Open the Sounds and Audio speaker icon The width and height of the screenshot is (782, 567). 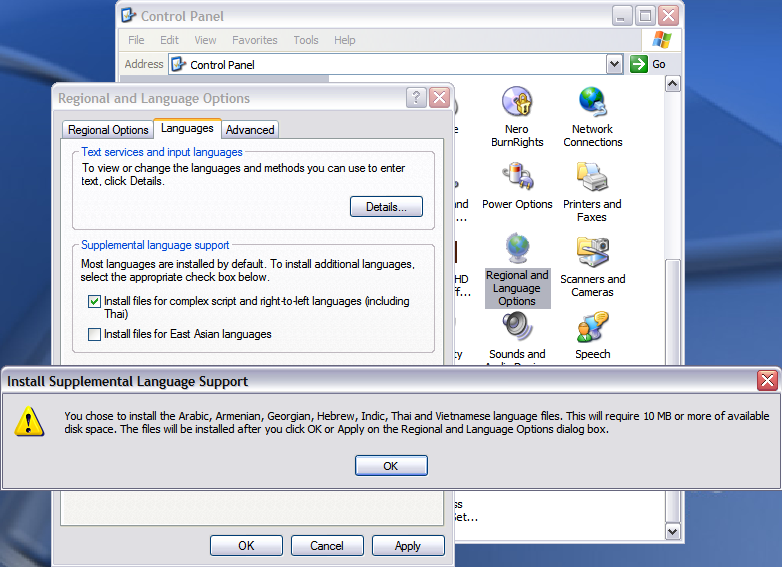pos(517,327)
